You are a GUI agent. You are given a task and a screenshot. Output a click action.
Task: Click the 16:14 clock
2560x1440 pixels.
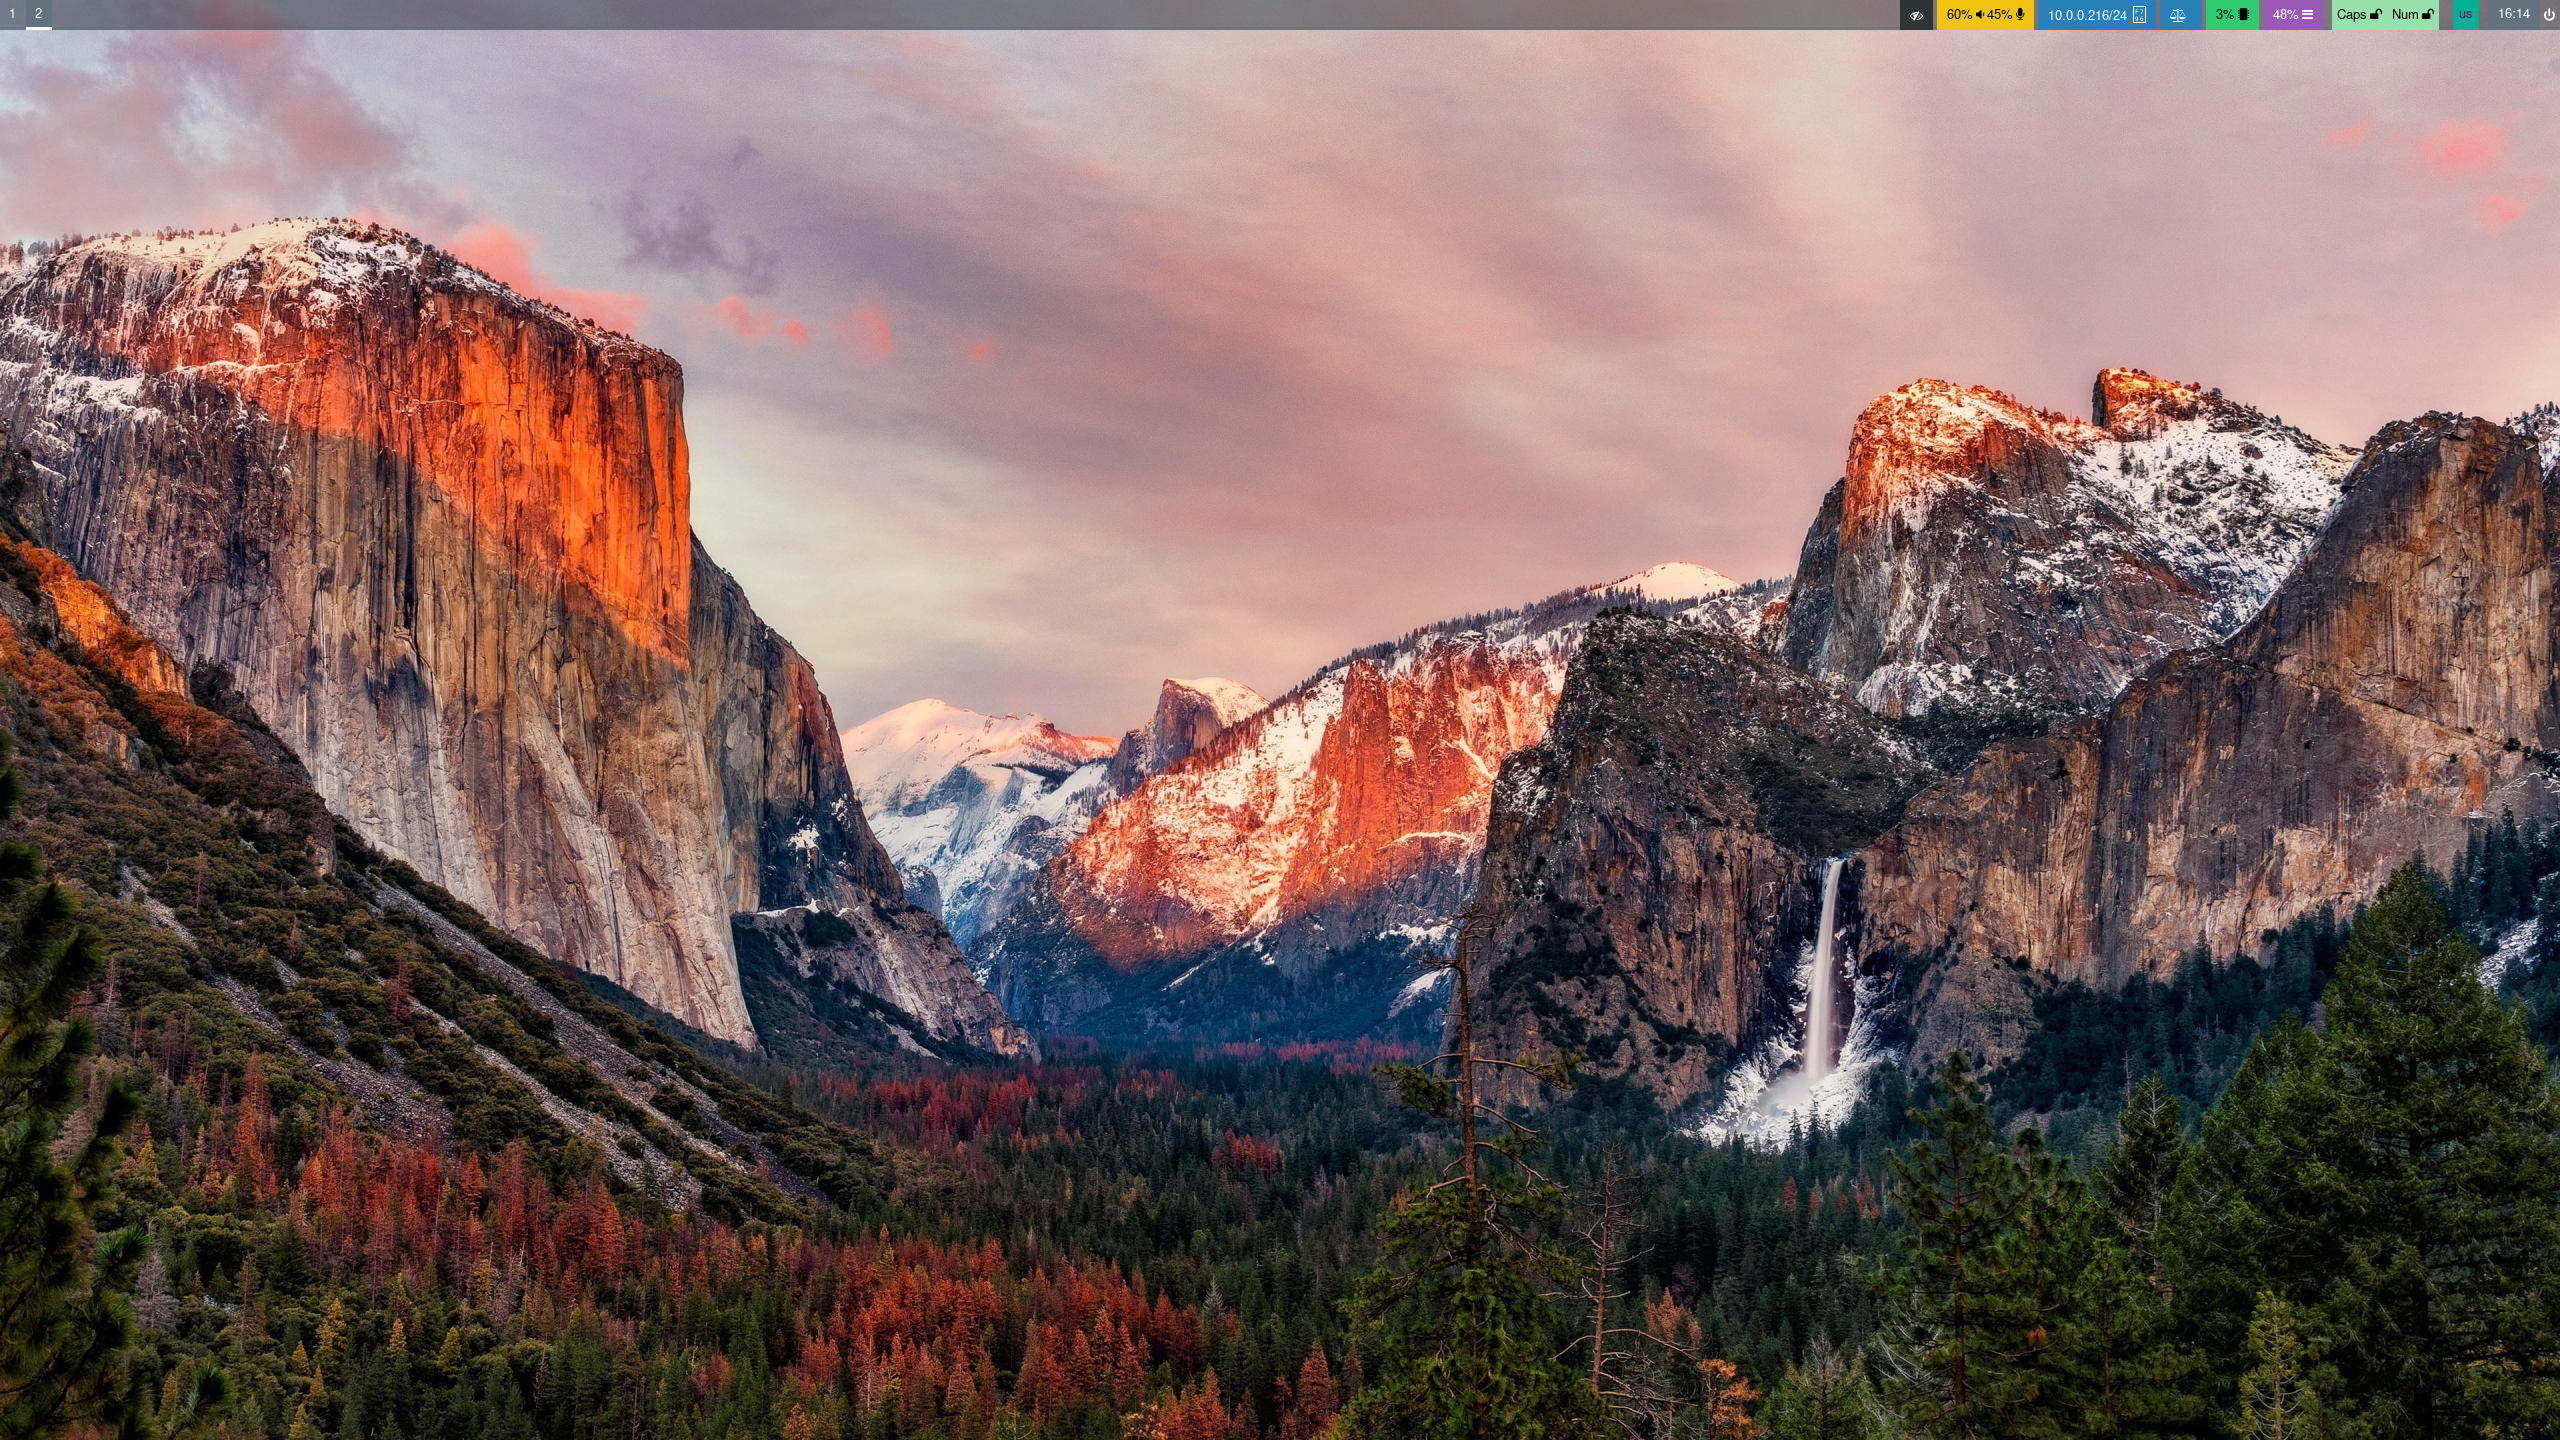2513,14
